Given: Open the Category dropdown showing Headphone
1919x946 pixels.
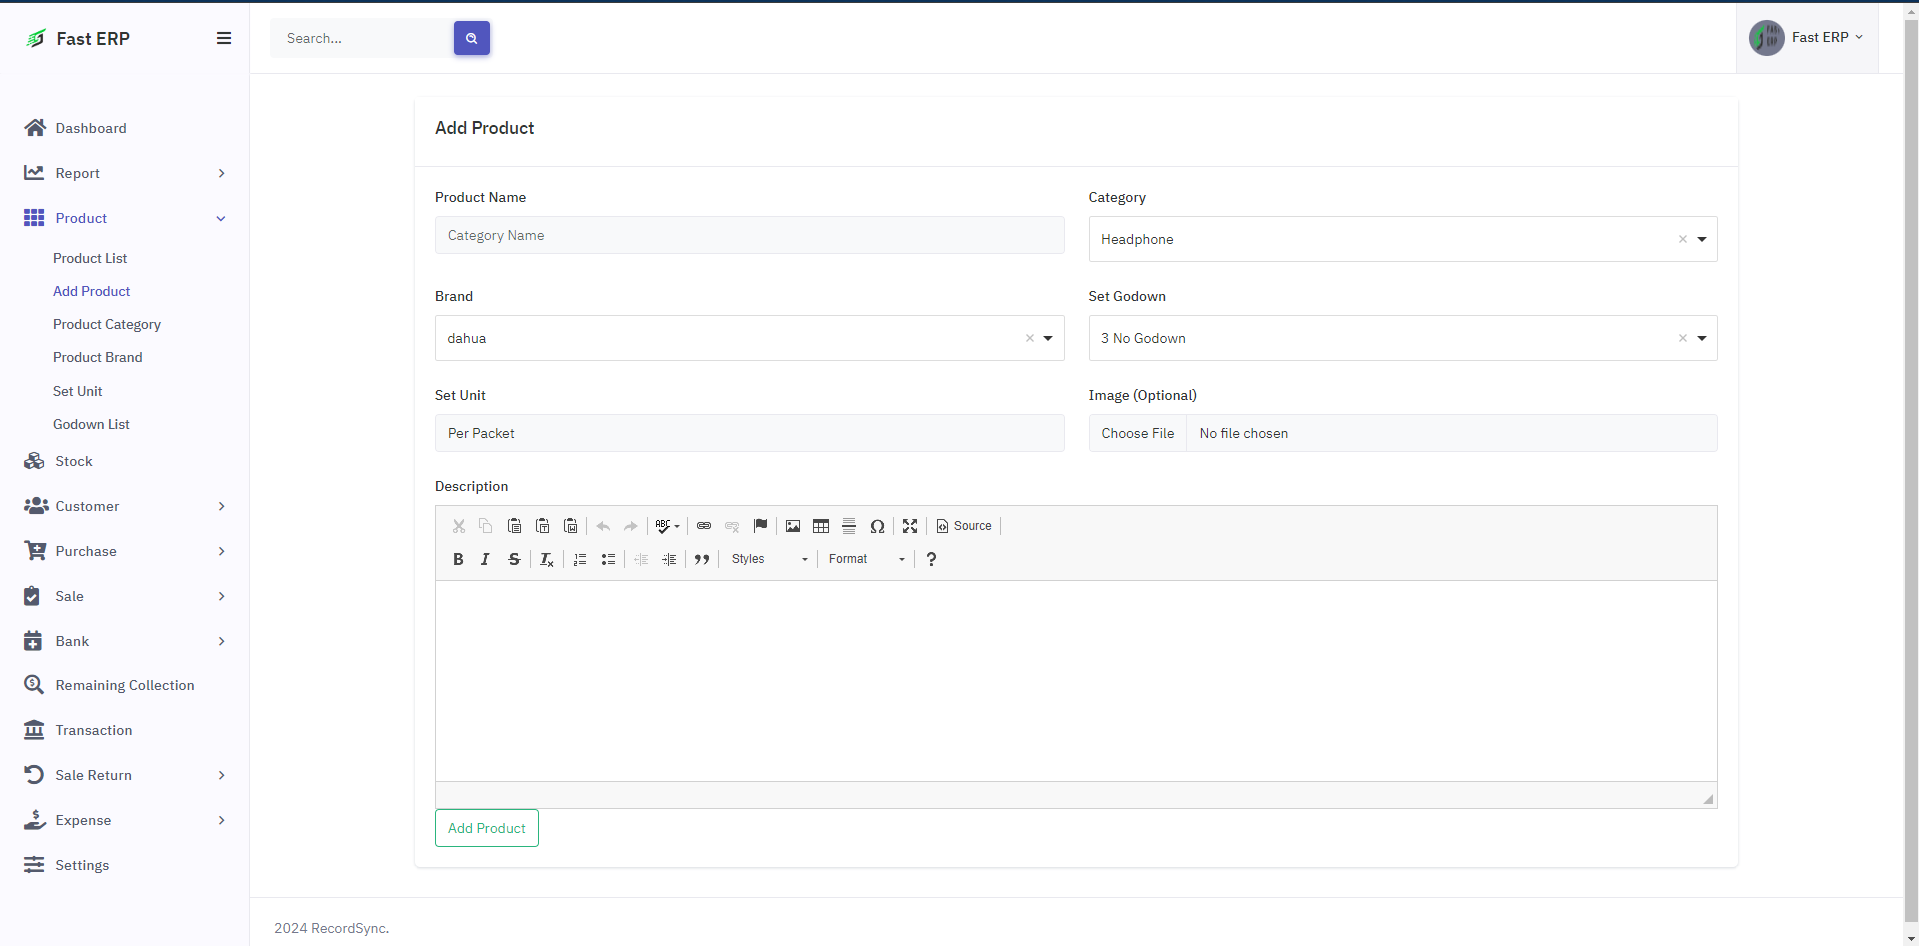Looking at the screenshot, I should point(1402,239).
